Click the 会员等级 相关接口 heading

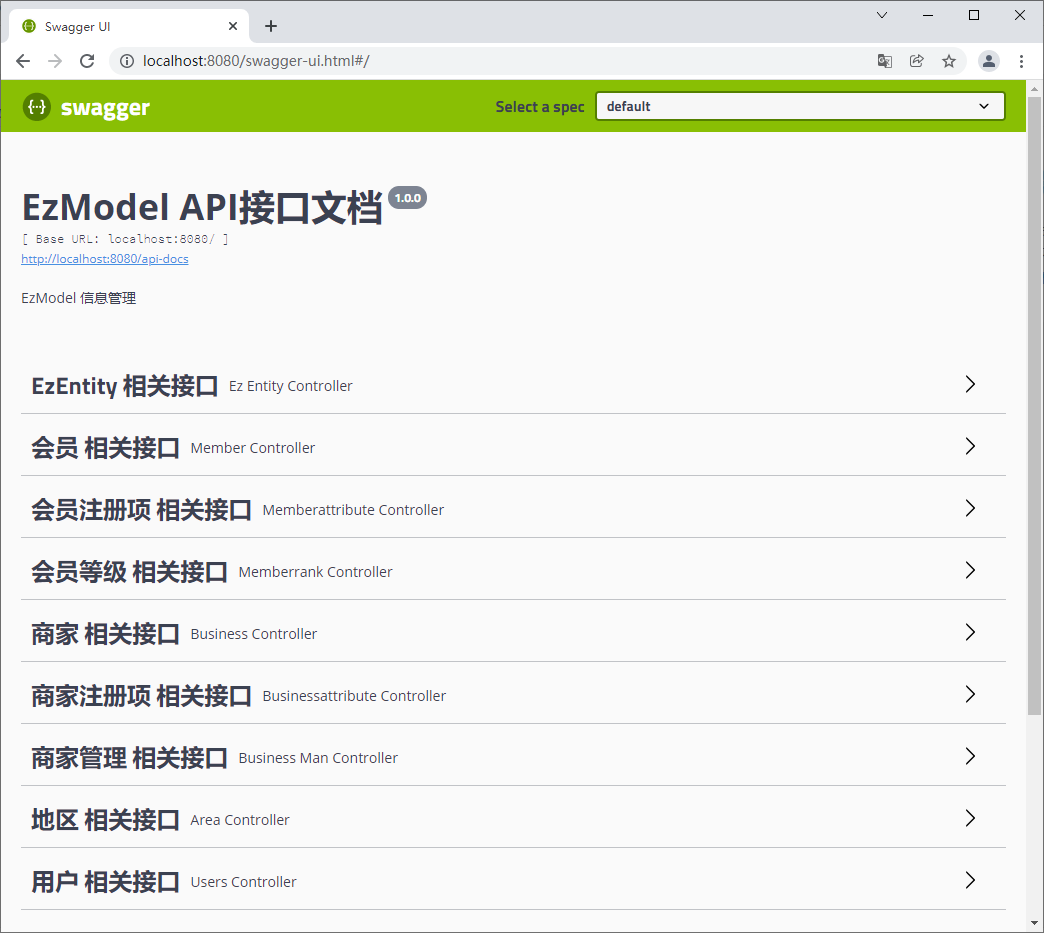pos(129,571)
